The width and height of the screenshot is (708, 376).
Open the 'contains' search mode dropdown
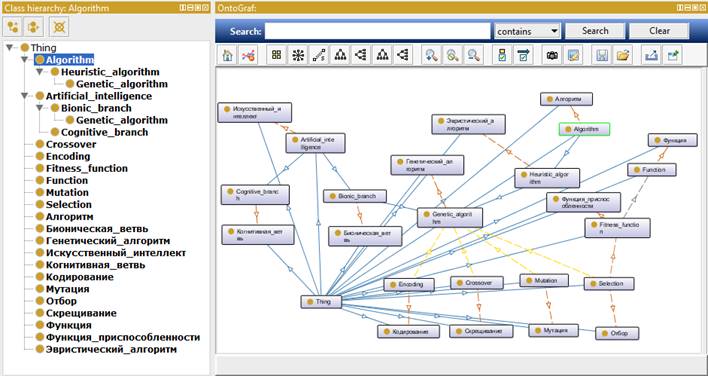[527, 31]
